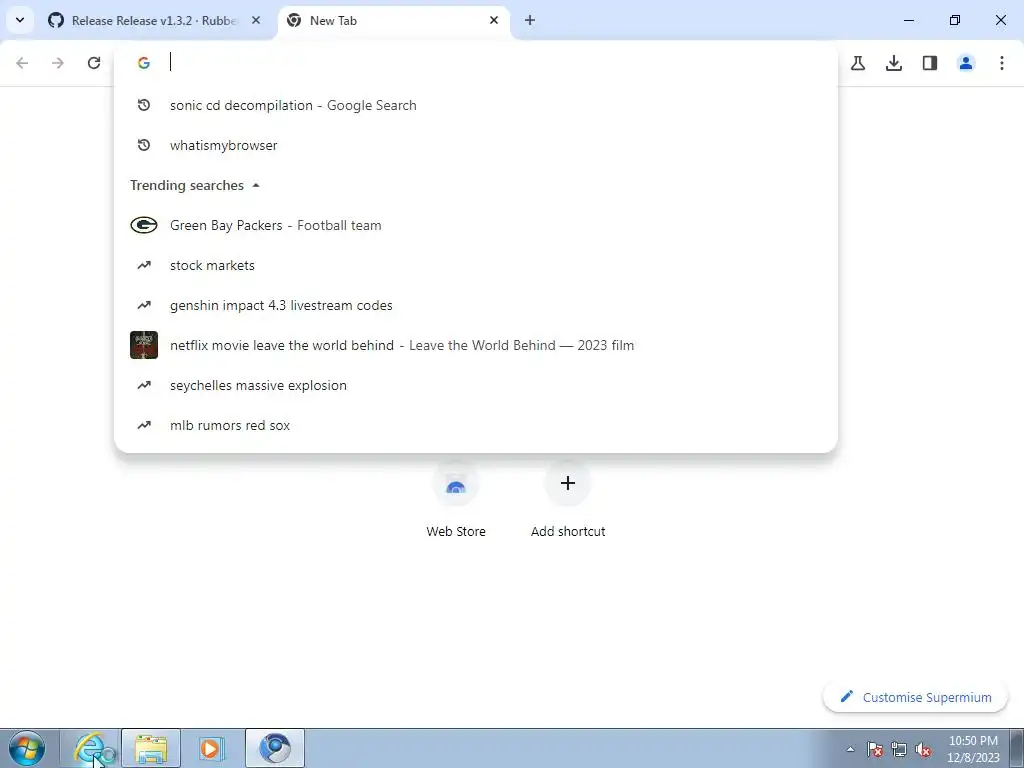Click the Show desktop button on the taskbar
1024x768 pixels.
1017,748
